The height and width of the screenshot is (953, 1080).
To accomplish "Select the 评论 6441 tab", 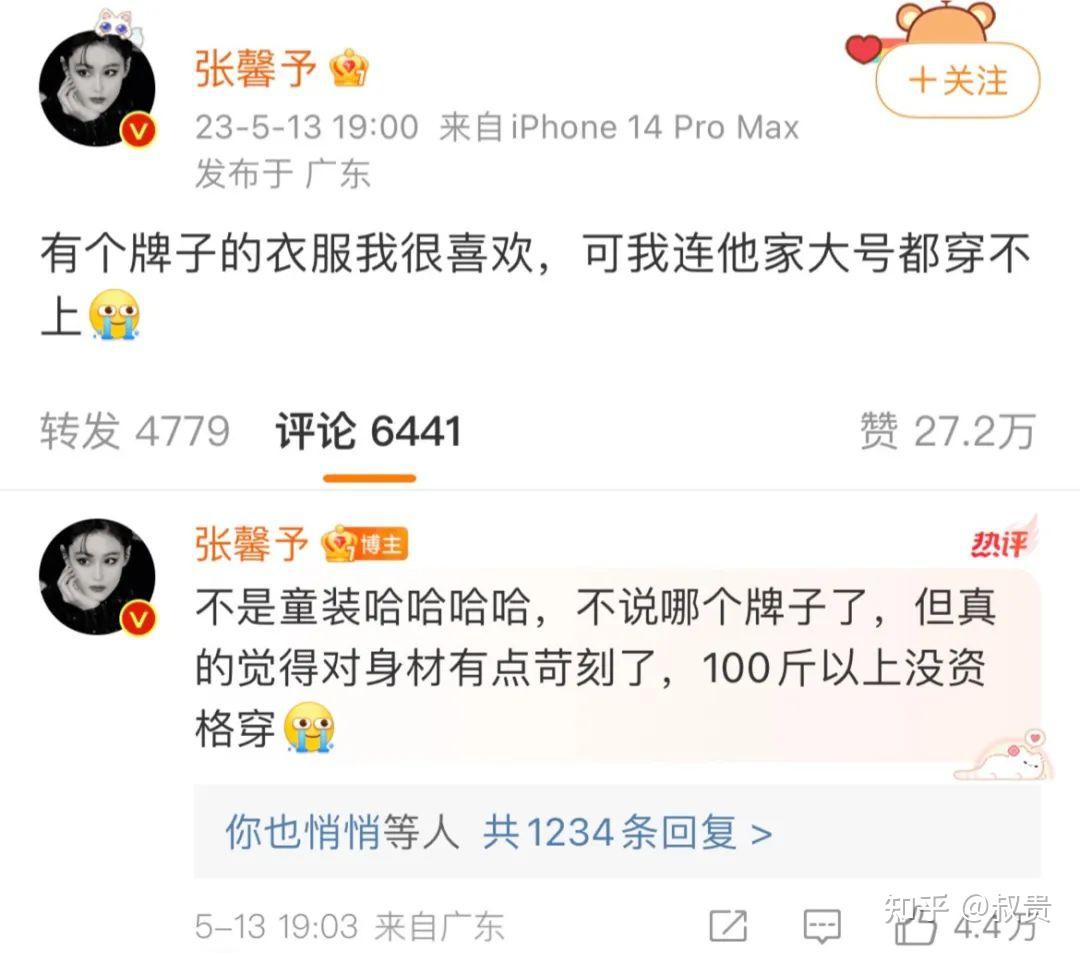I will tap(368, 432).
